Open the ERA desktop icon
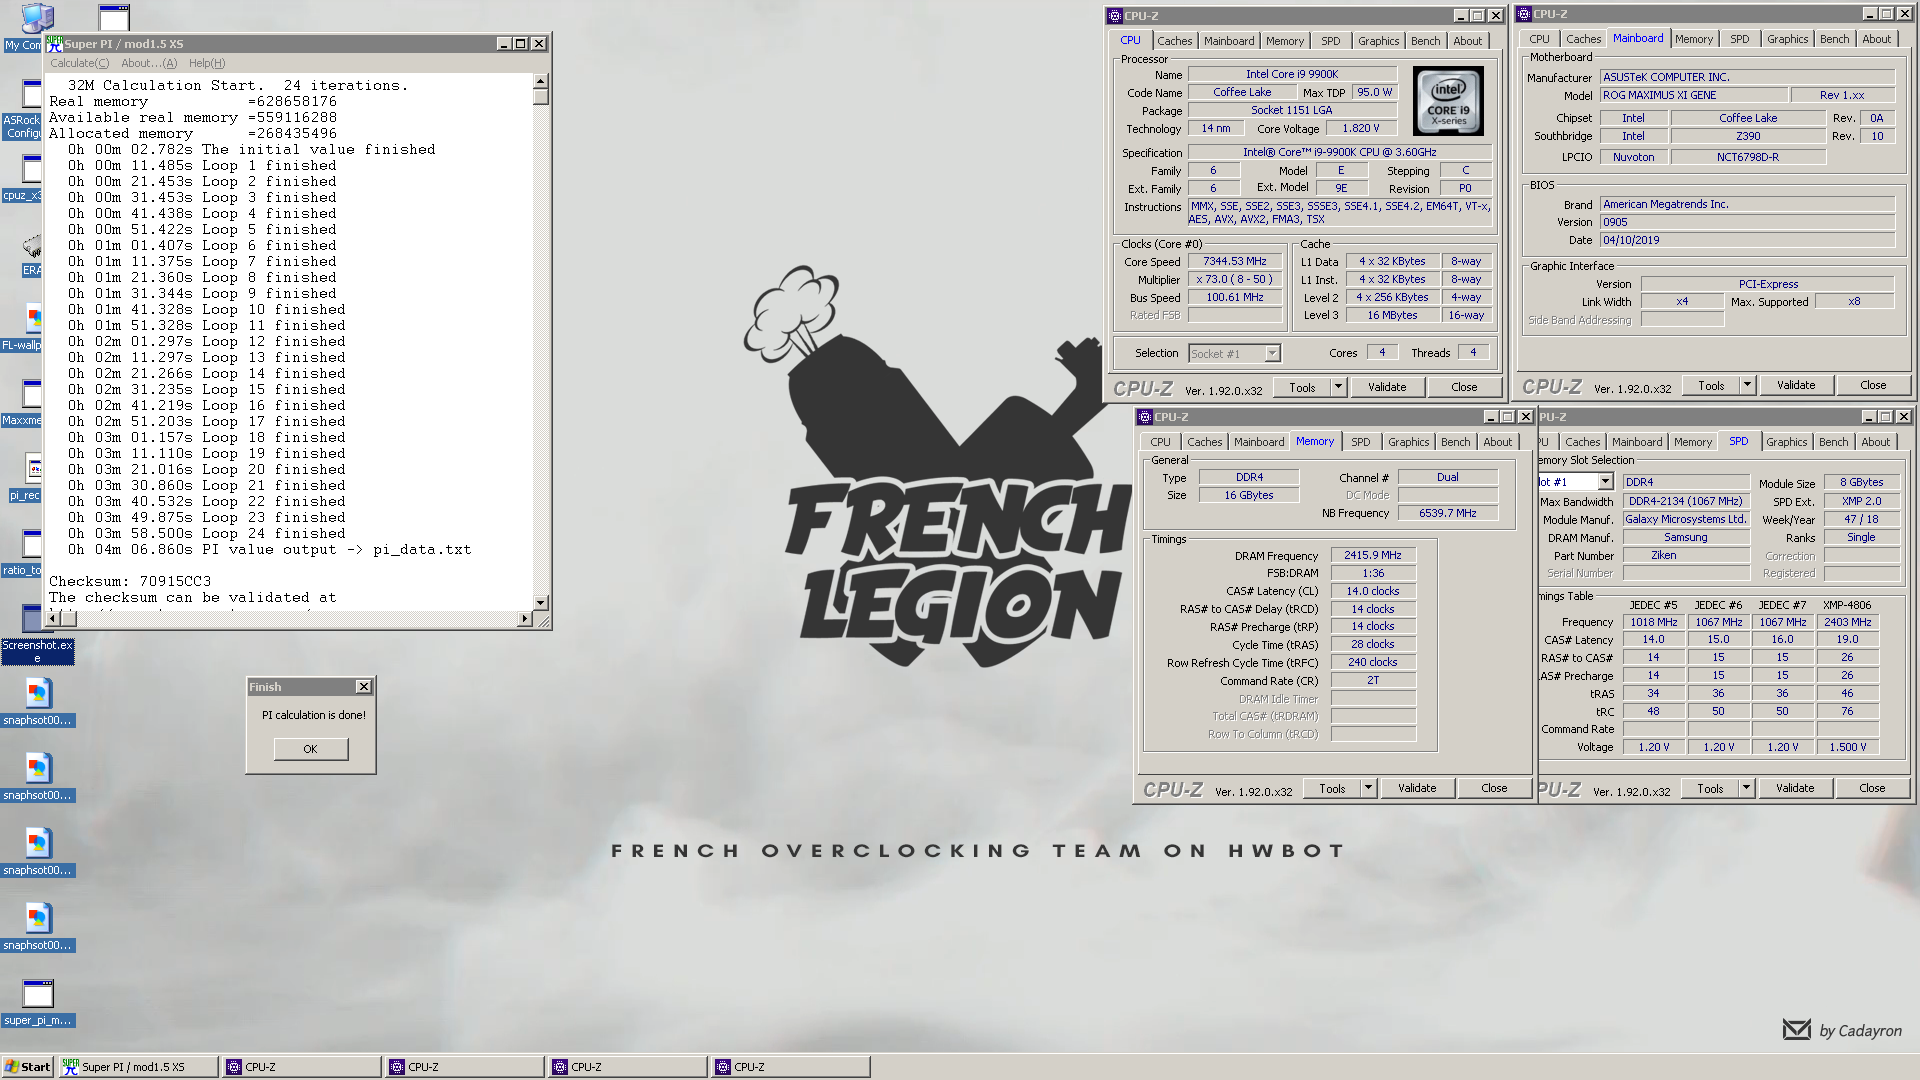Screen dimensions: 1920x1080 point(31,256)
